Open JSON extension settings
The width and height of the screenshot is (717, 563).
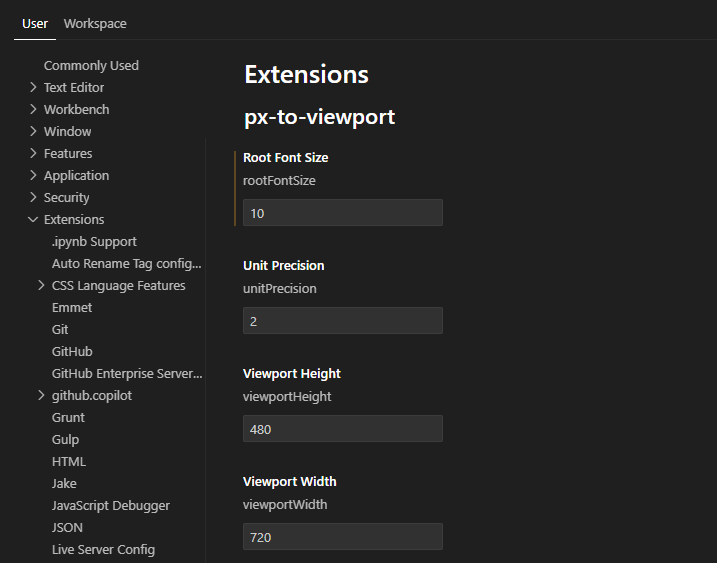(67, 527)
